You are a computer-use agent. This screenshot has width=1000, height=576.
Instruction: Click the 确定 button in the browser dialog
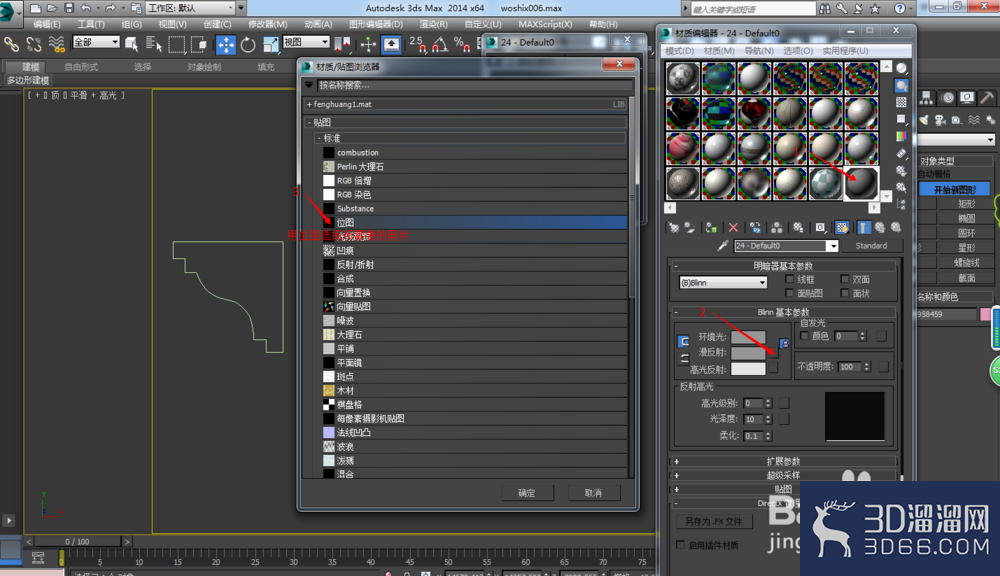pyautogui.click(x=527, y=492)
